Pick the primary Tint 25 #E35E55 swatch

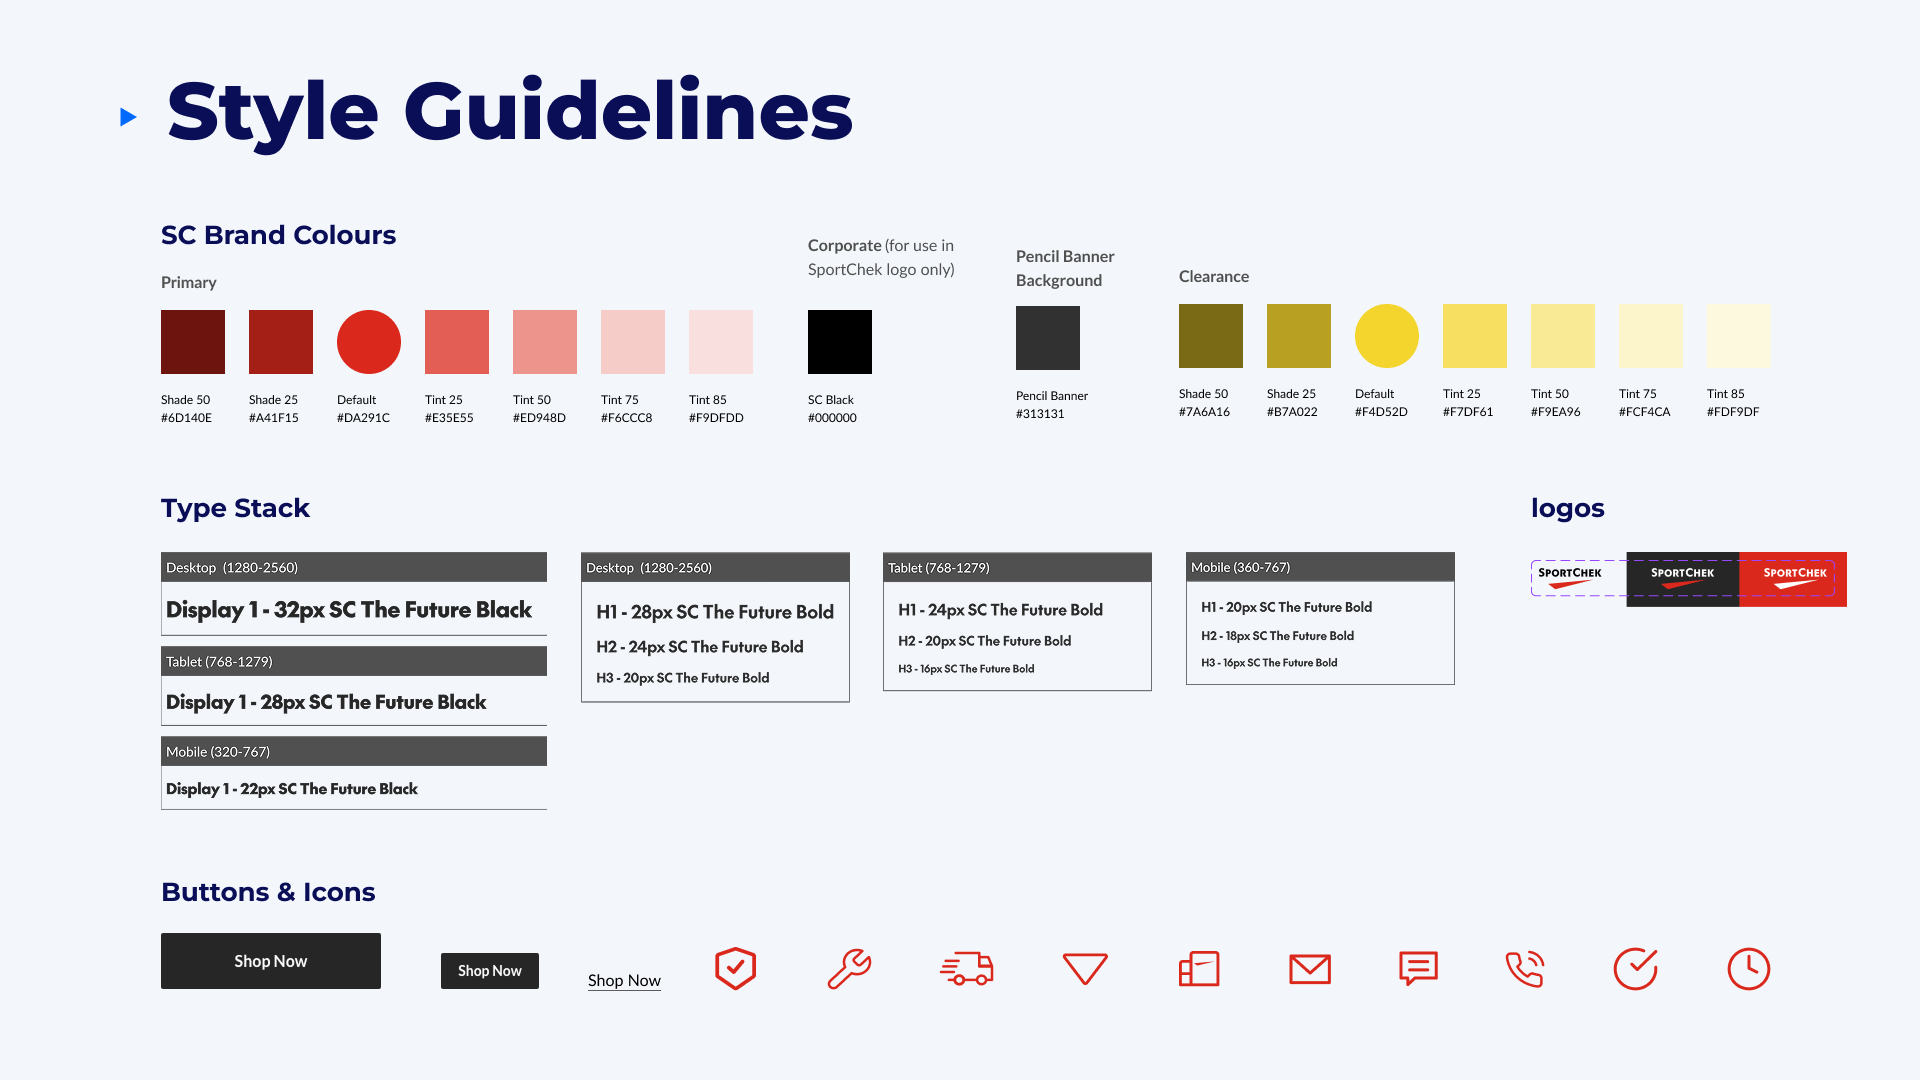457,342
